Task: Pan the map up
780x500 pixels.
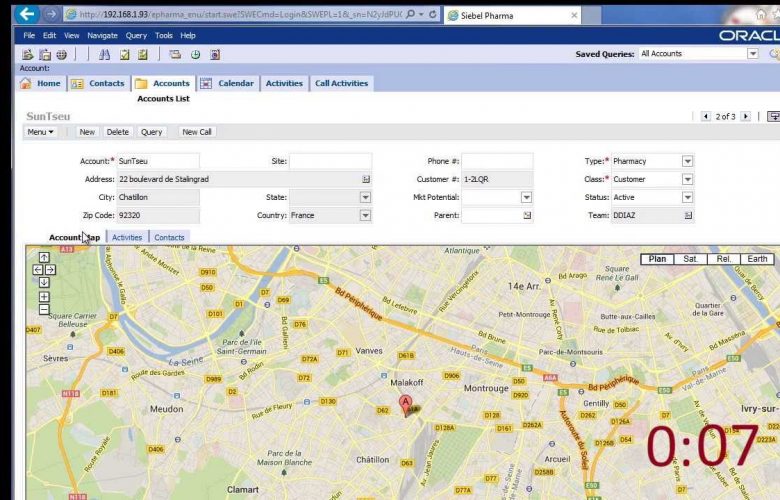Action: pyautogui.click(x=44, y=257)
